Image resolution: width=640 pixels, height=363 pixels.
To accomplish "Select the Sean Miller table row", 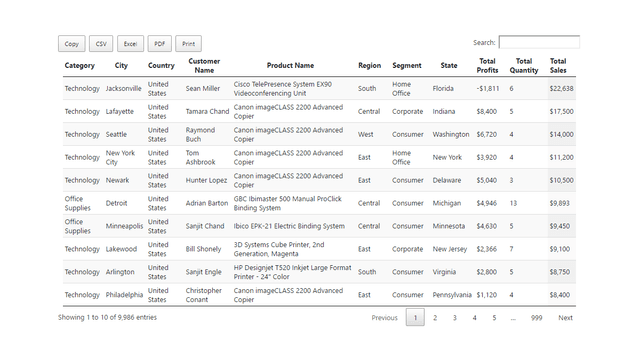I will pos(319,89).
